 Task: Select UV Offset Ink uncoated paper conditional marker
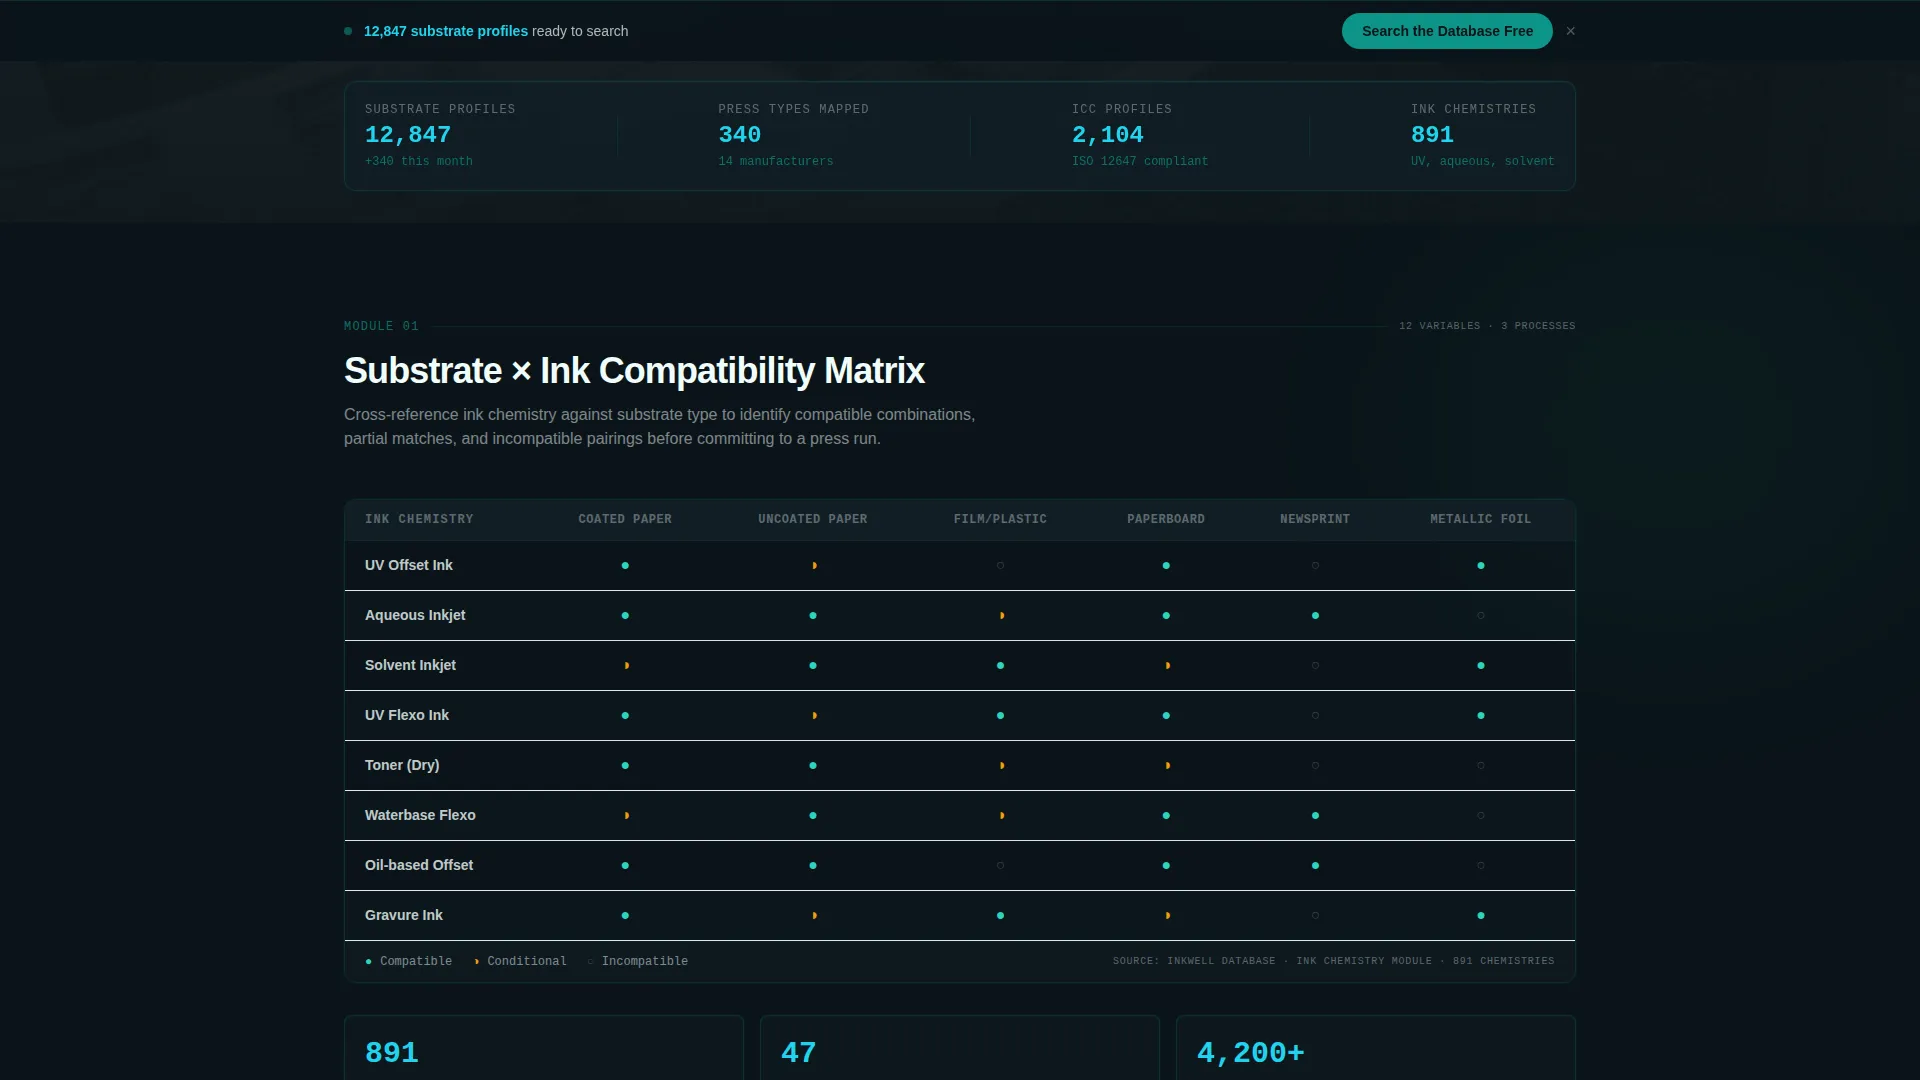[814, 566]
